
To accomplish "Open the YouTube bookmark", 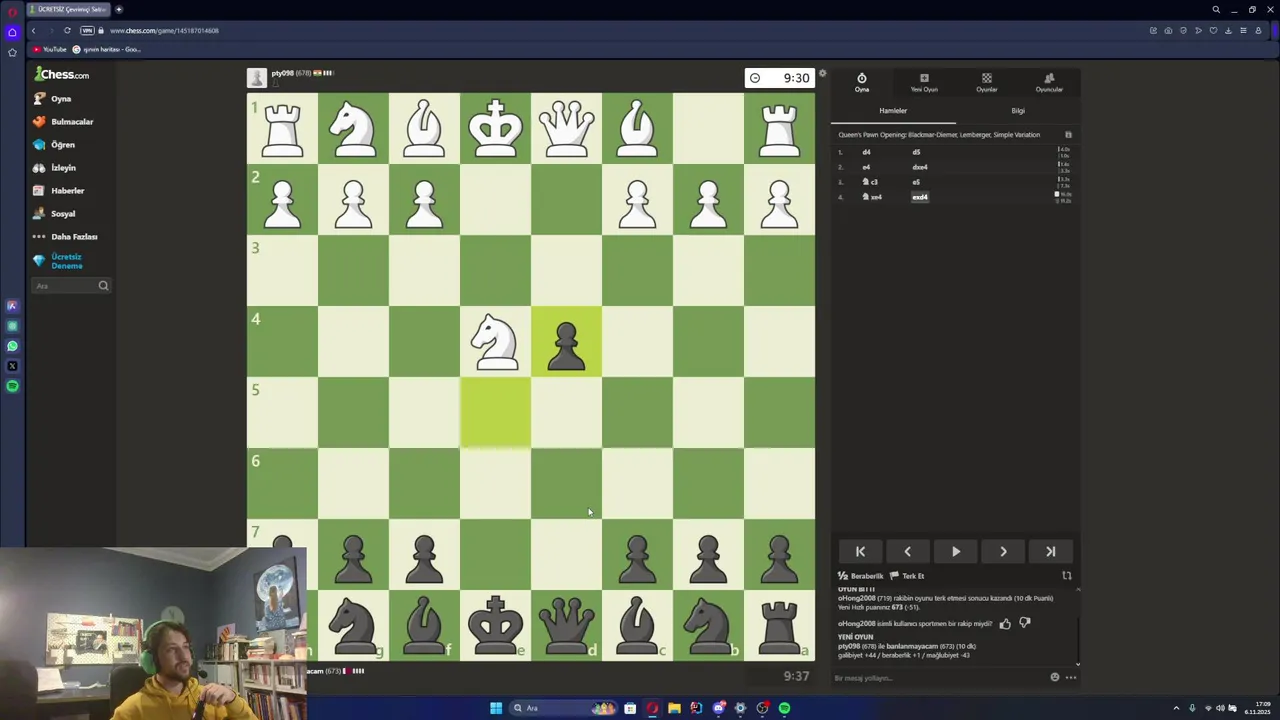I will (50, 49).
